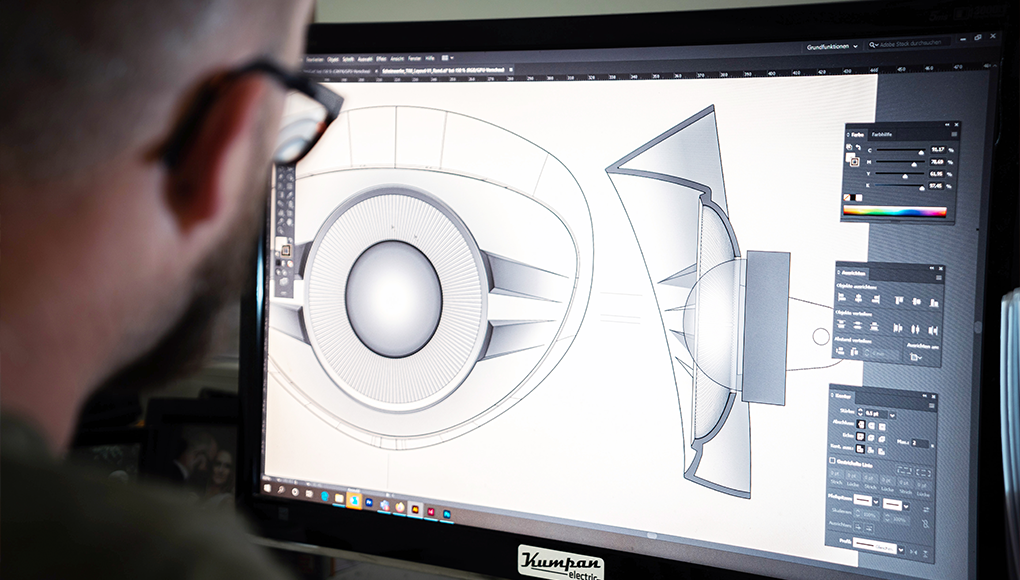Image resolution: width=1020 pixels, height=580 pixels.
Task: Select the horizontal align center icon in Ausrichten panel
Action: 859,299
